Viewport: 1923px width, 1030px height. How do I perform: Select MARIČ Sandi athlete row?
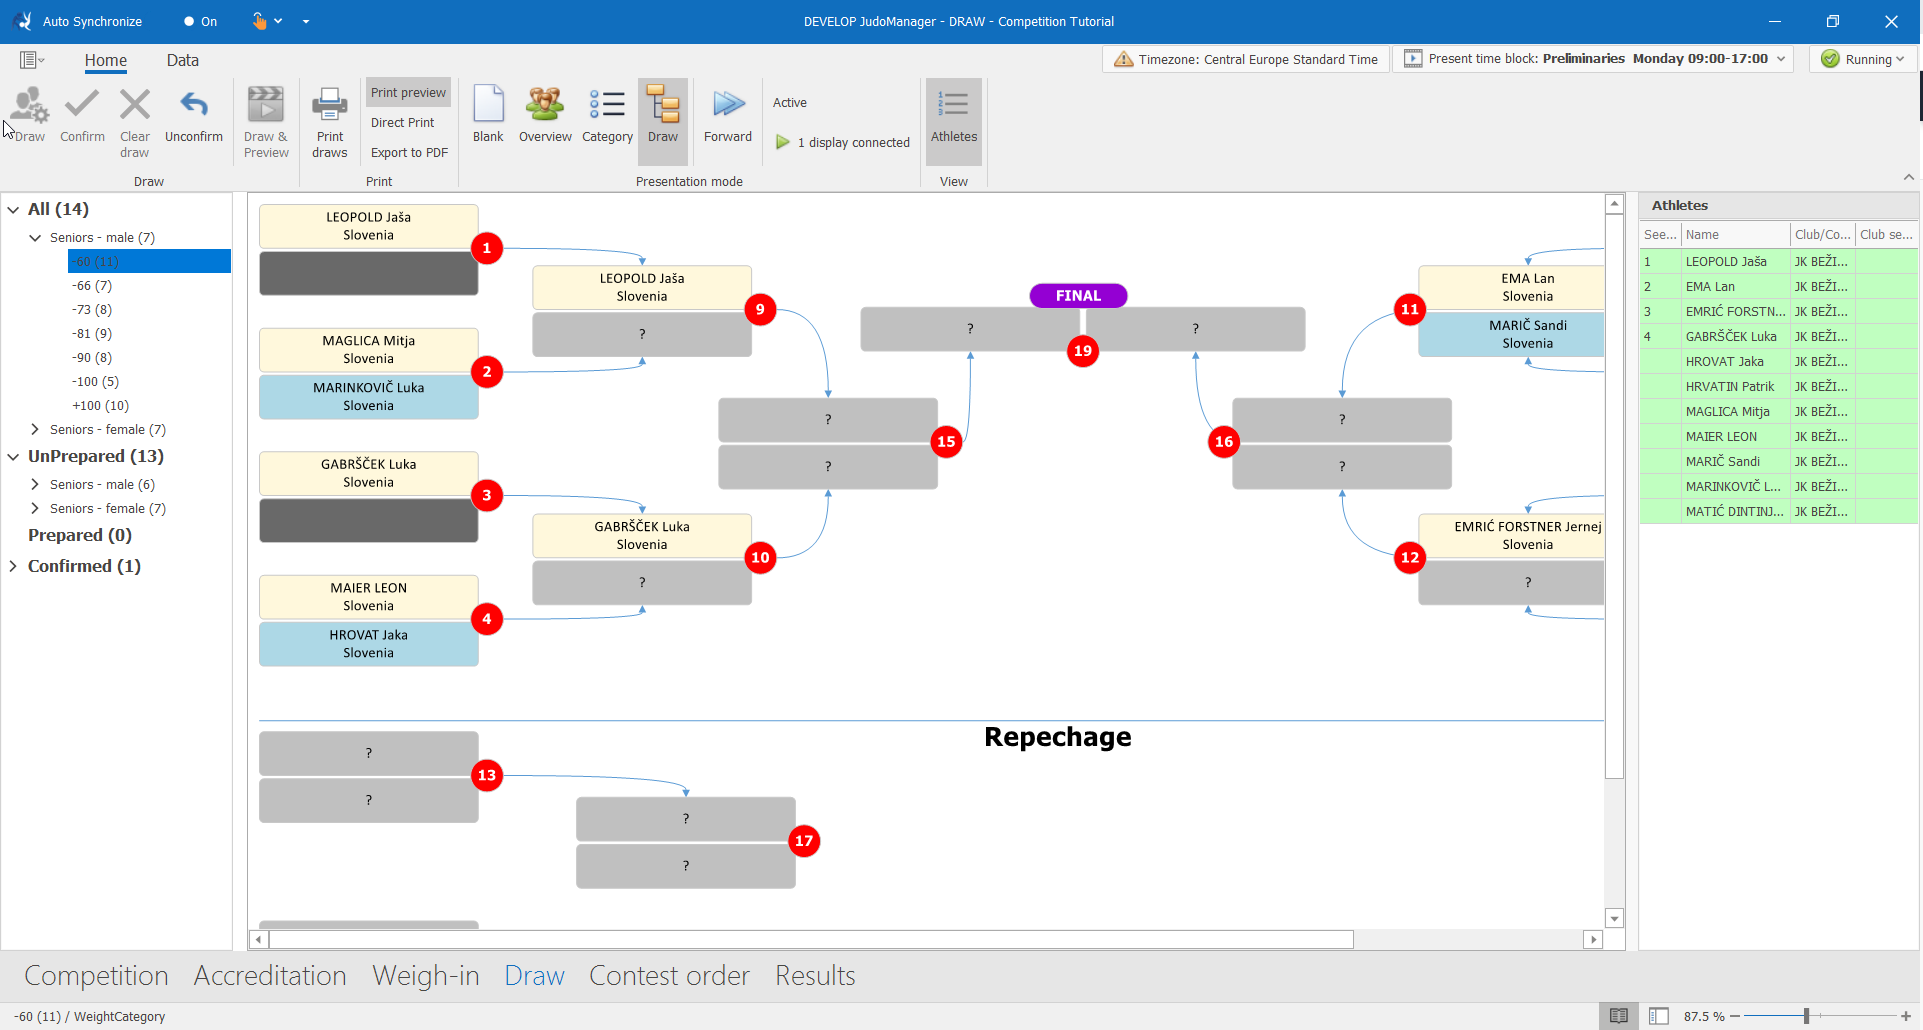pyautogui.click(x=1778, y=461)
